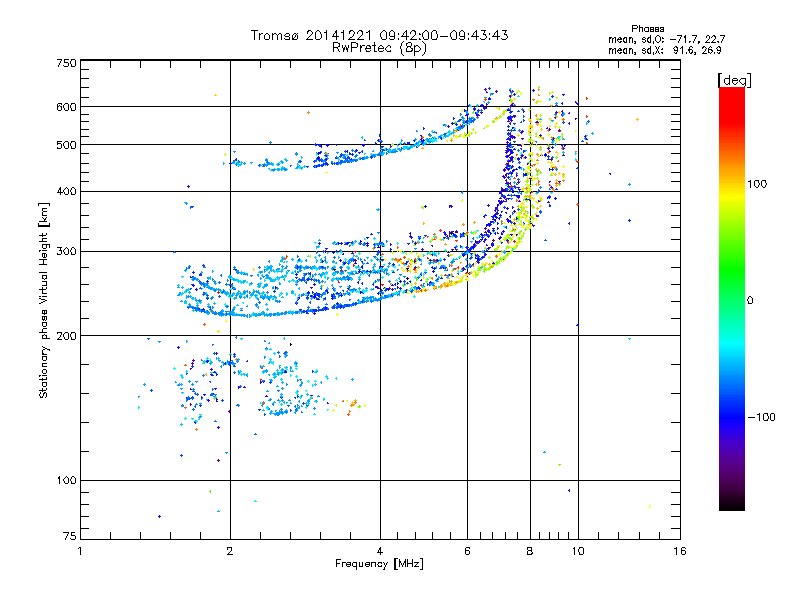Viewport: 800px width, 600px height.
Task: Click x-axis tick label '10'
Action: point(578,551)
